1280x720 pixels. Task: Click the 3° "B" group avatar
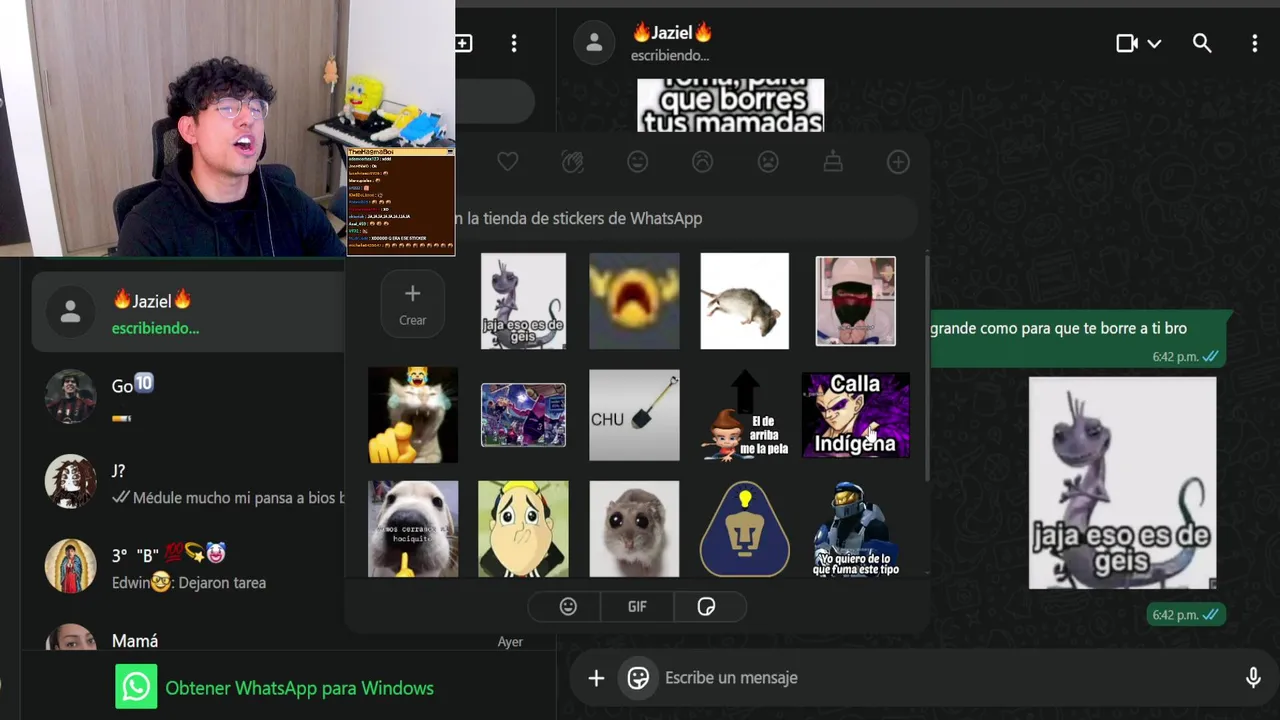tap(70, 566)
